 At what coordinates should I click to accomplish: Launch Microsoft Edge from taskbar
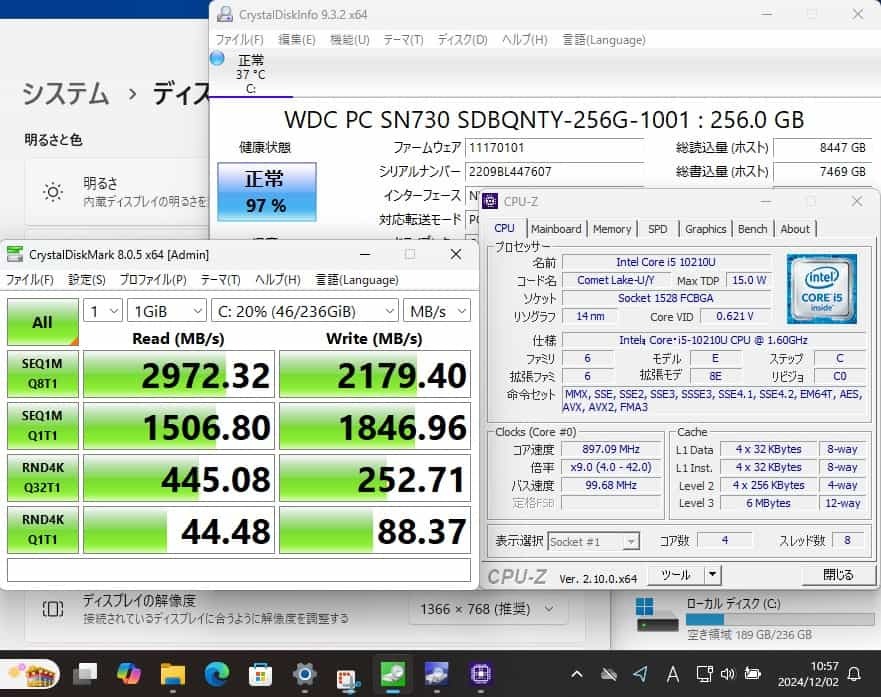coord(216,673)
